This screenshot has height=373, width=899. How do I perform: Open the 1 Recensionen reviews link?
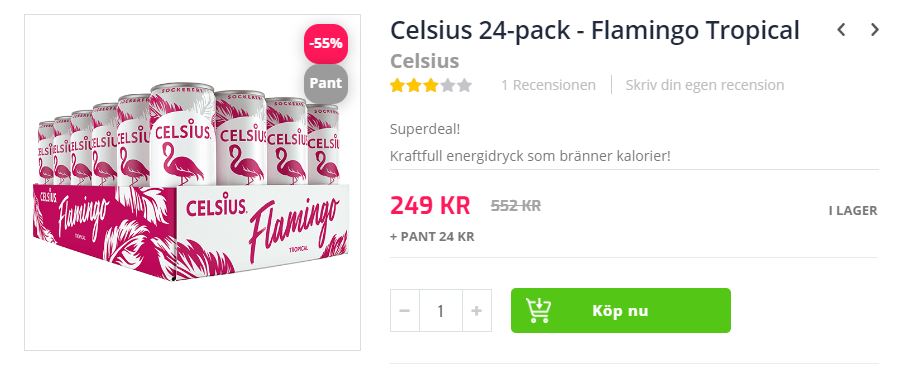point(548,85)
